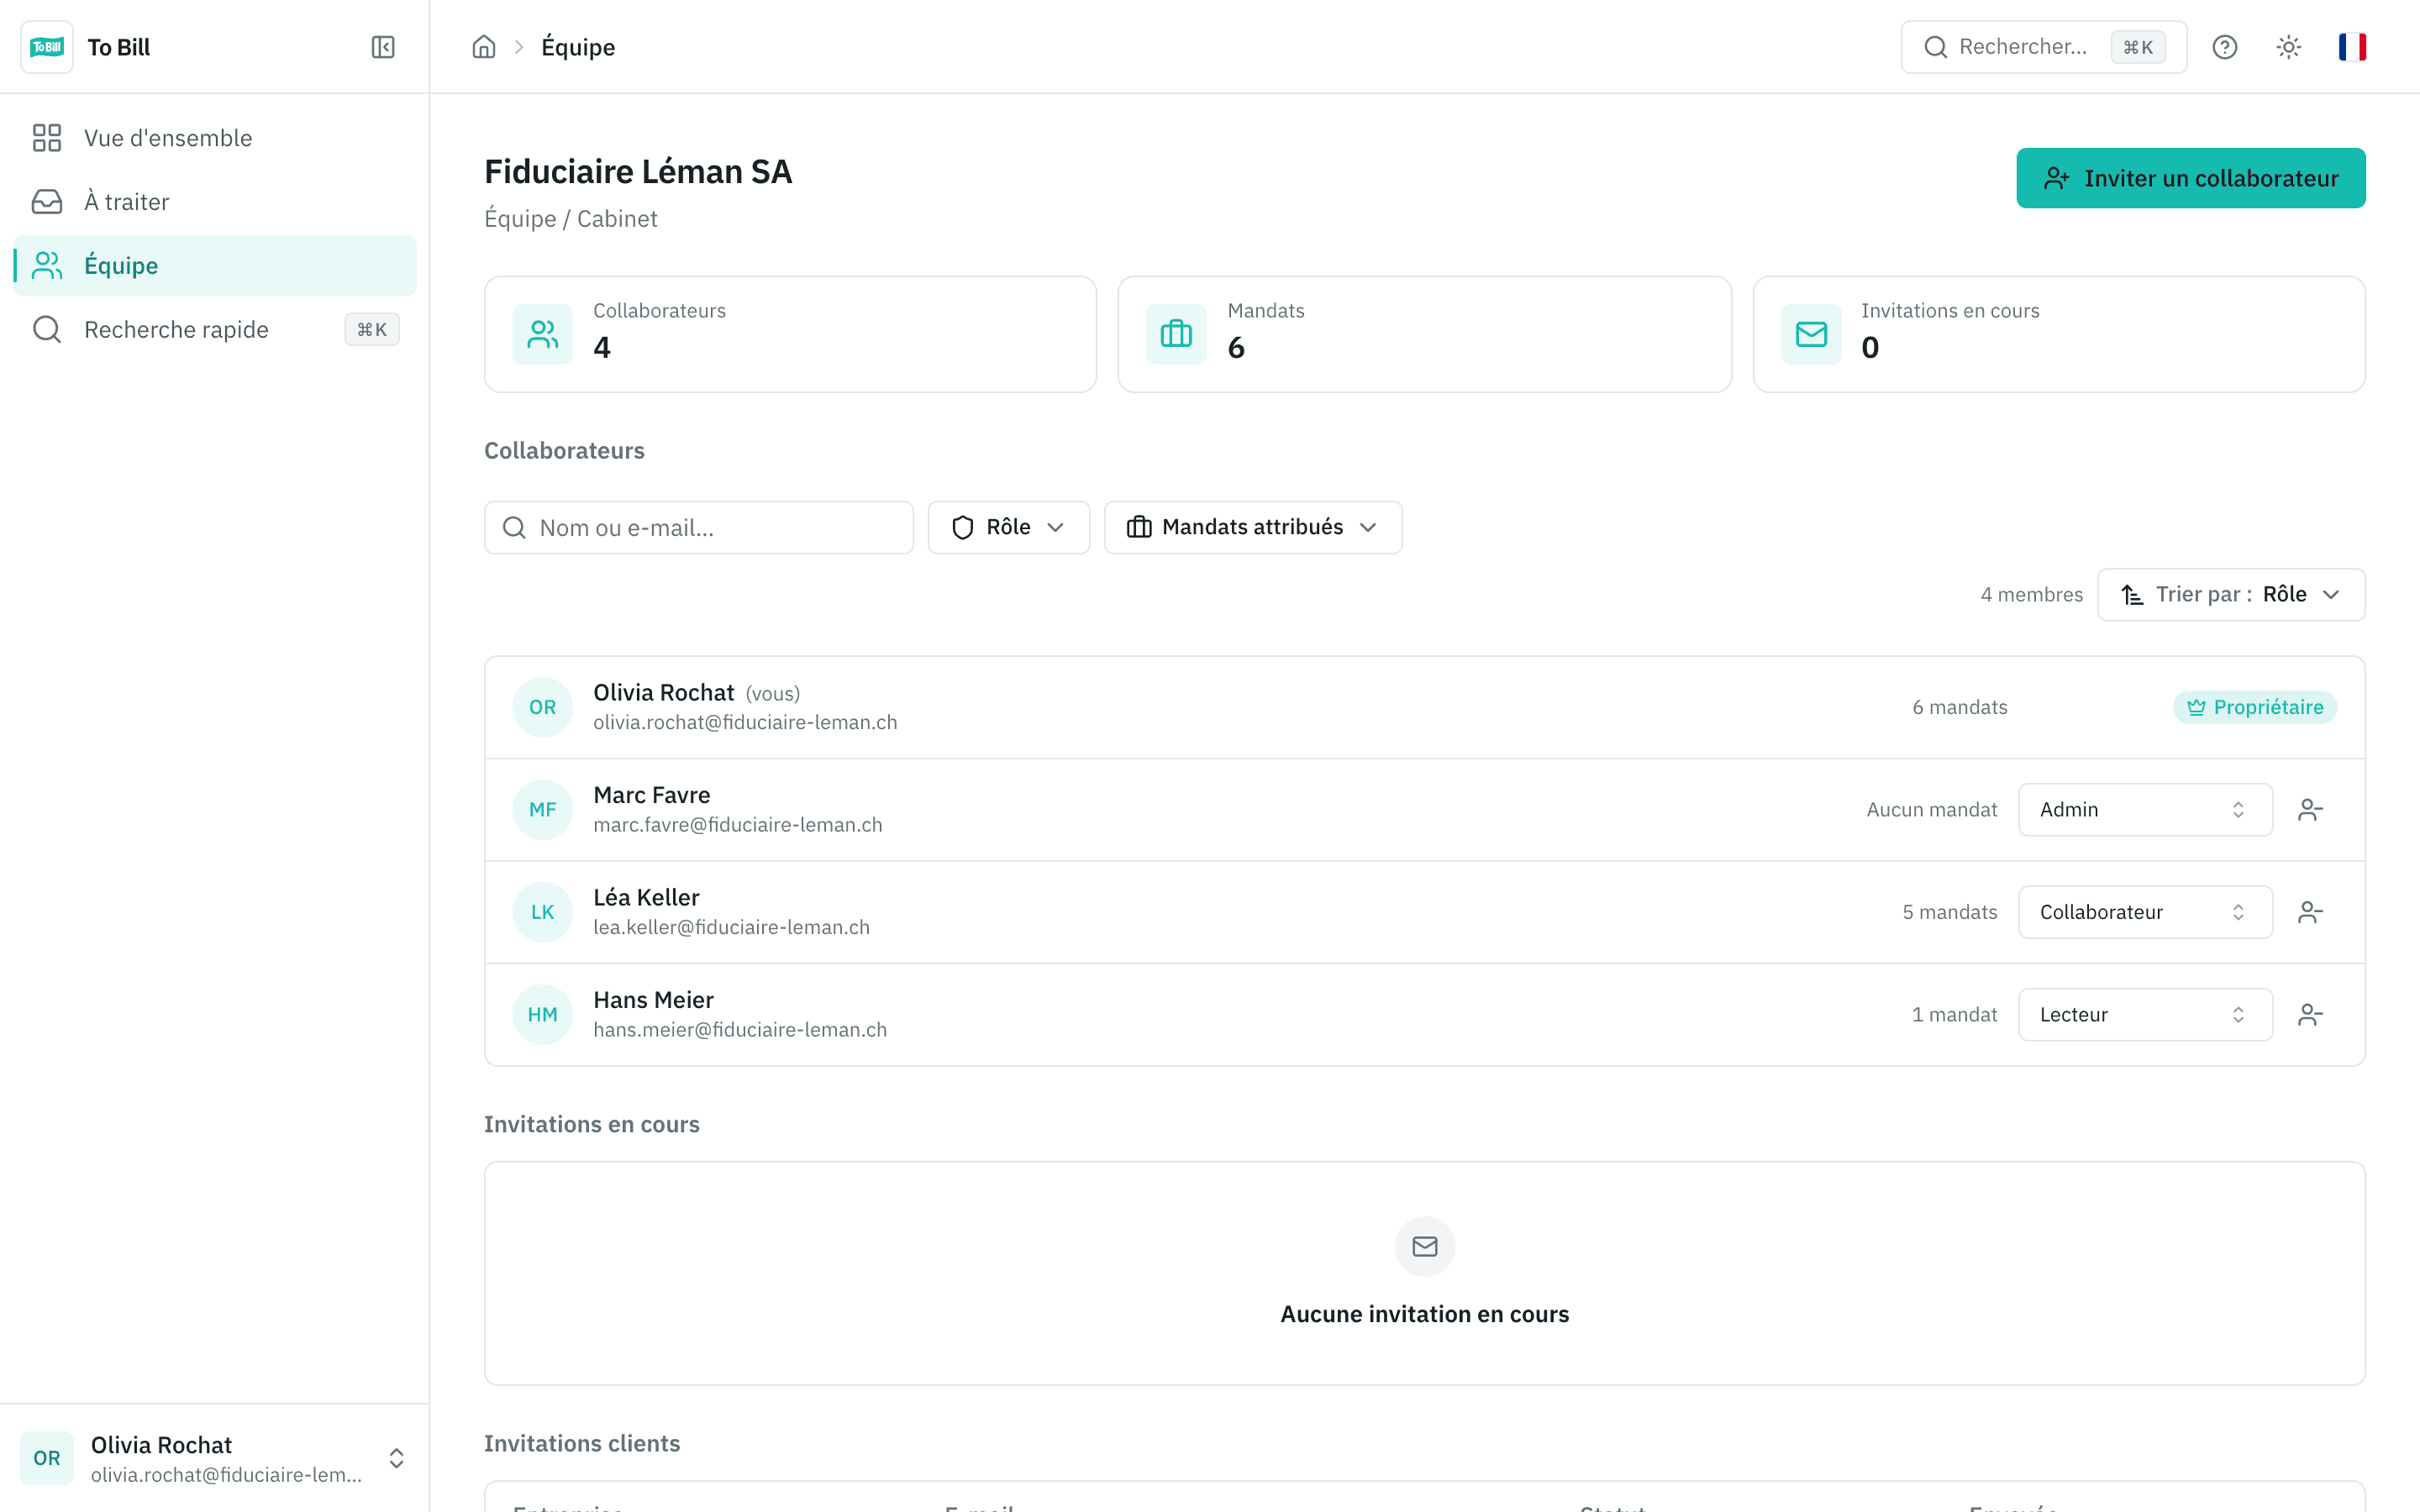This screenshot has height=1512, width=2420.
Task: Collapse the sidebar with the panel icon
Action: 383,47
